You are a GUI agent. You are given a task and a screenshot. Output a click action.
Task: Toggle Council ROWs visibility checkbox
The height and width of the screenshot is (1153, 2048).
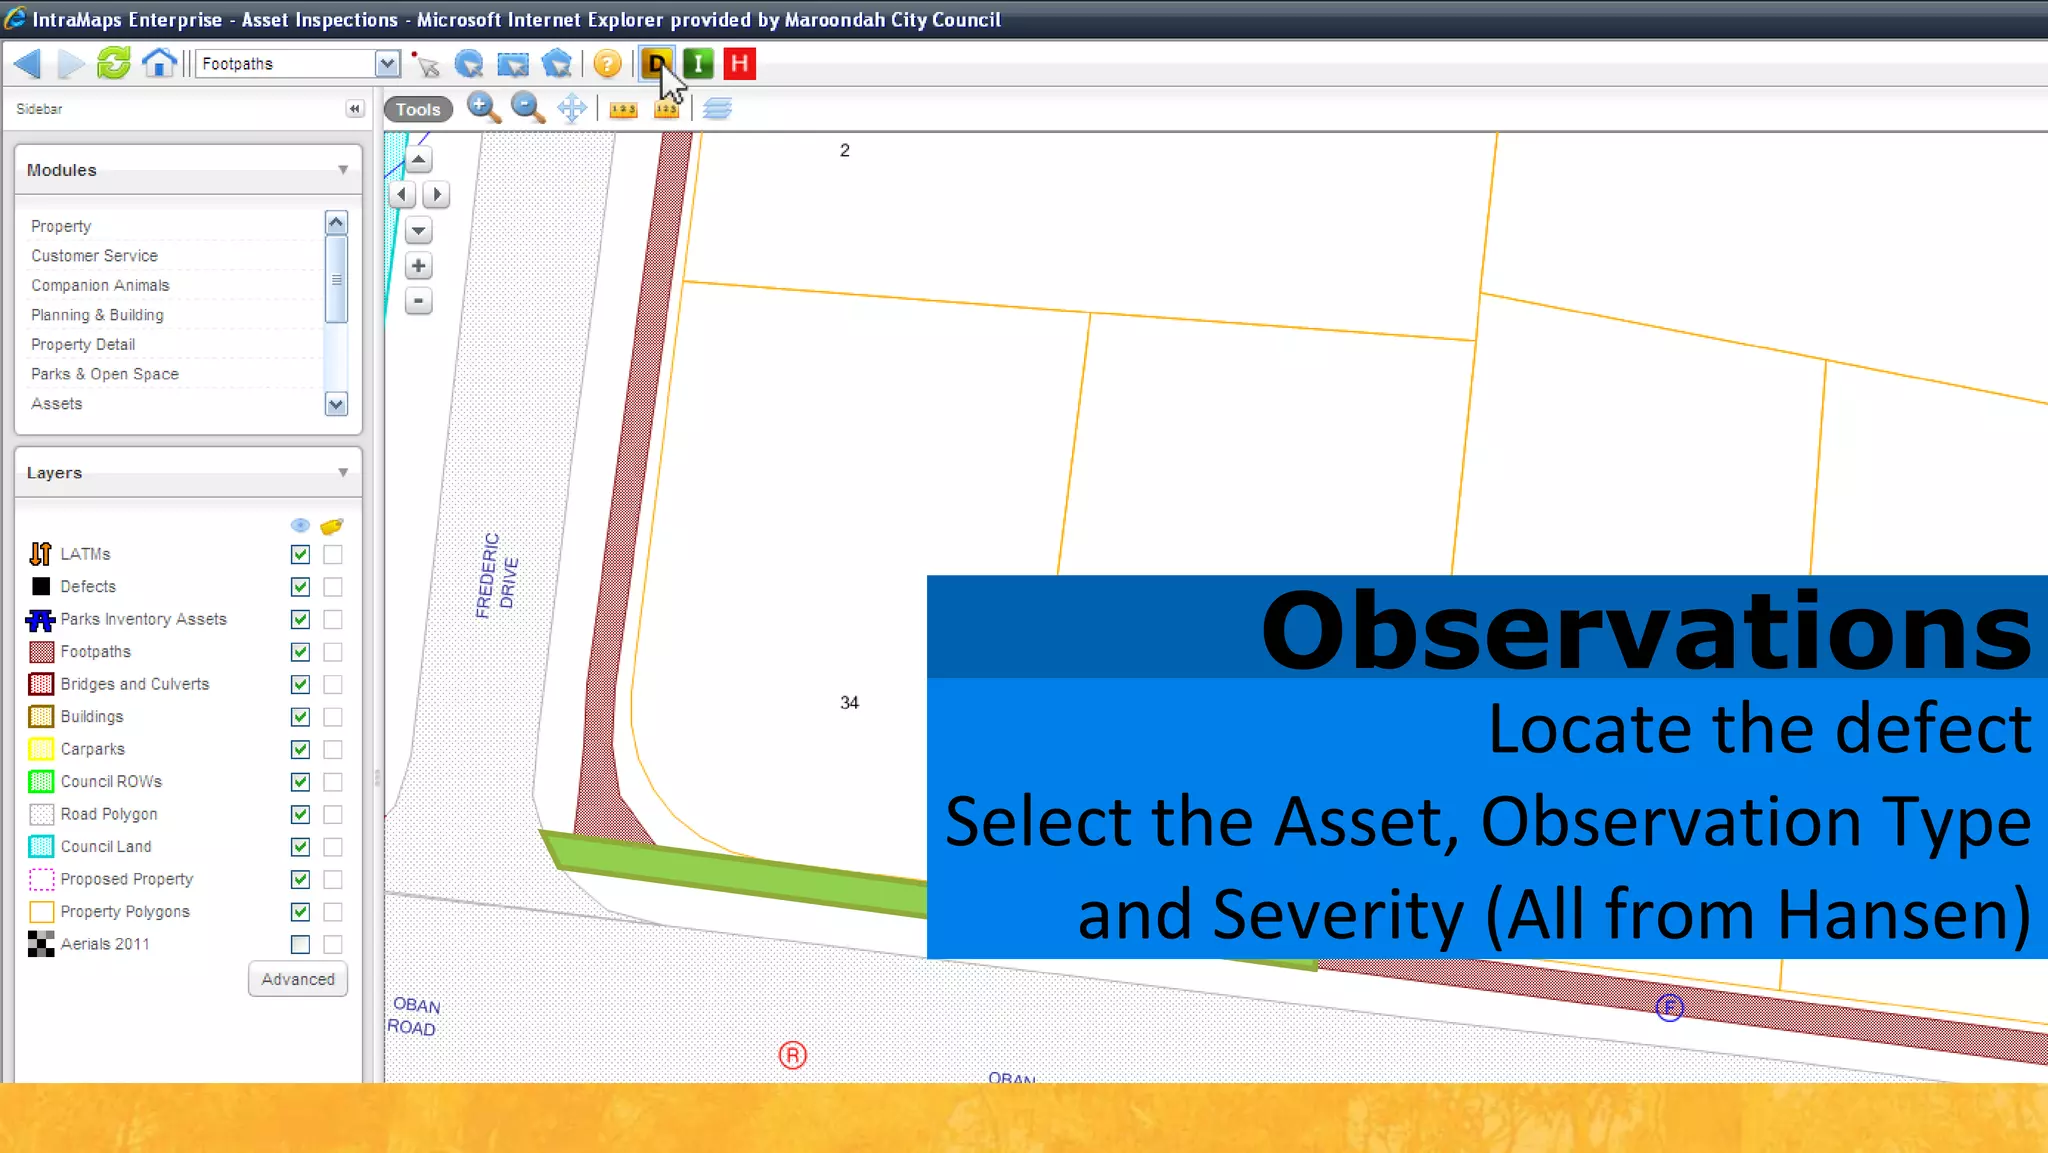point(300,782)
